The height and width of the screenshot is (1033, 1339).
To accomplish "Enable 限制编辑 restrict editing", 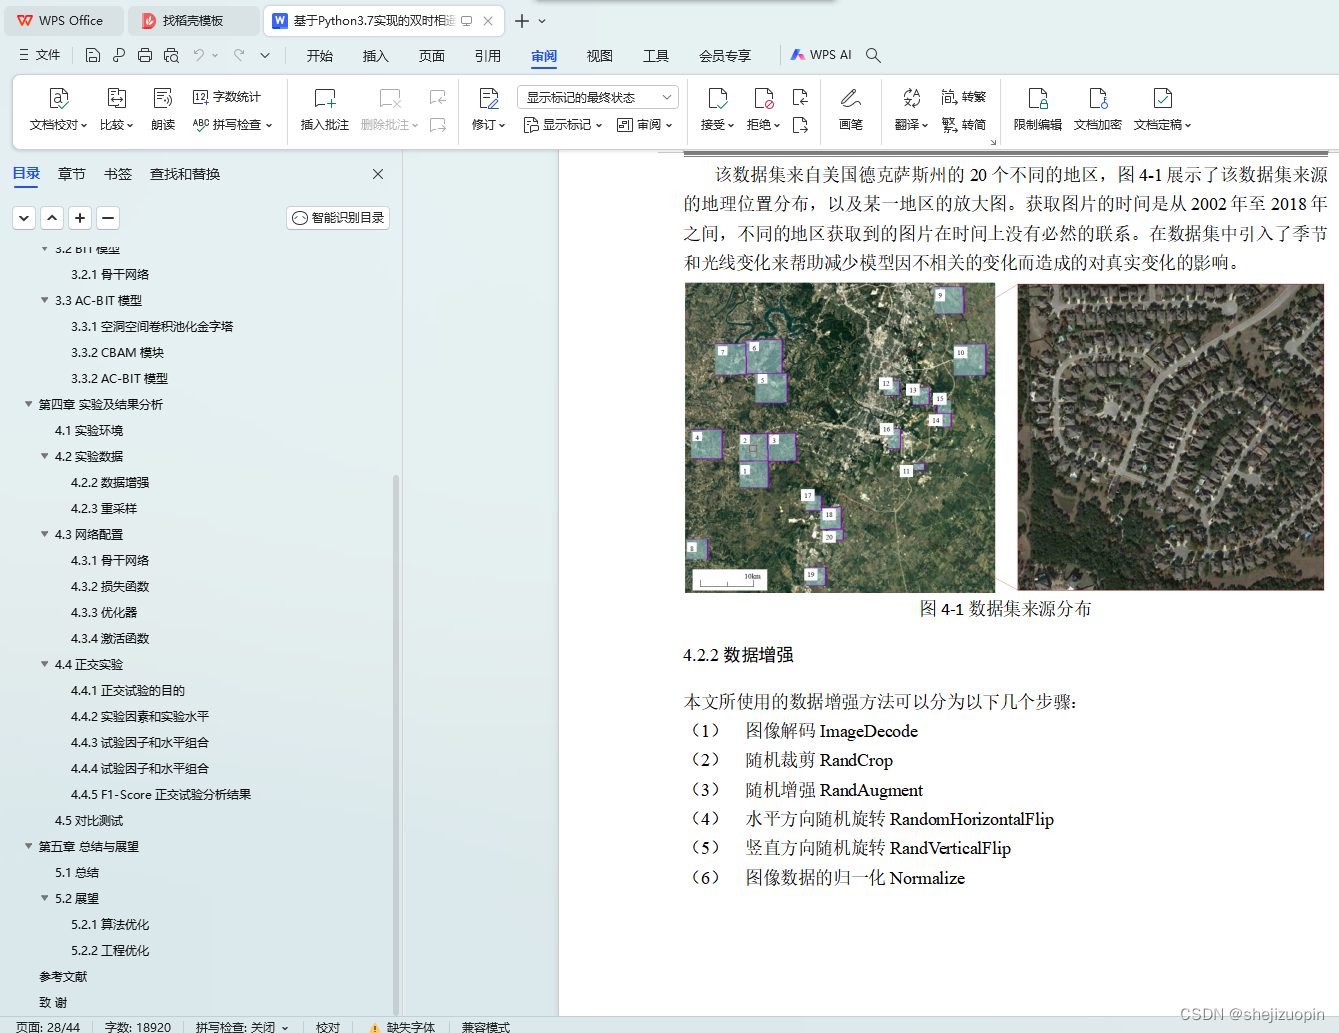I will tap(1037, 109).
